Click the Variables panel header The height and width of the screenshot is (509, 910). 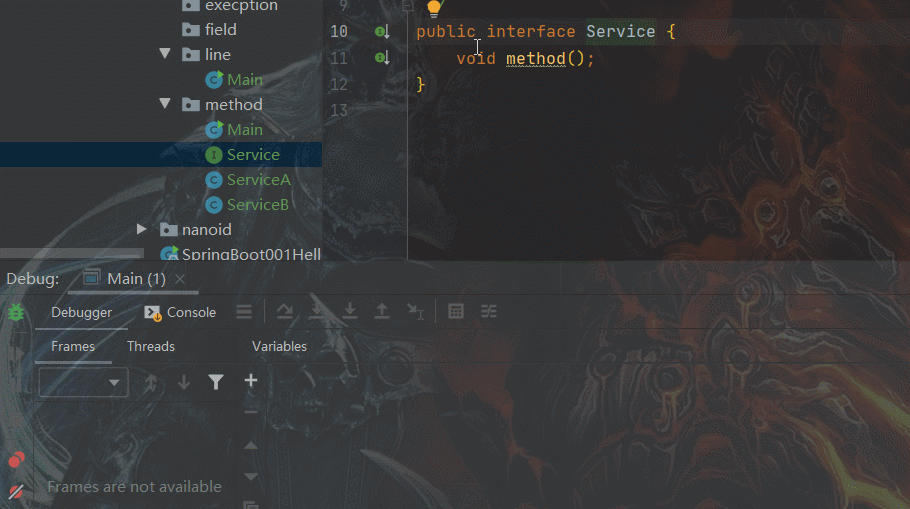pos(279,346)
